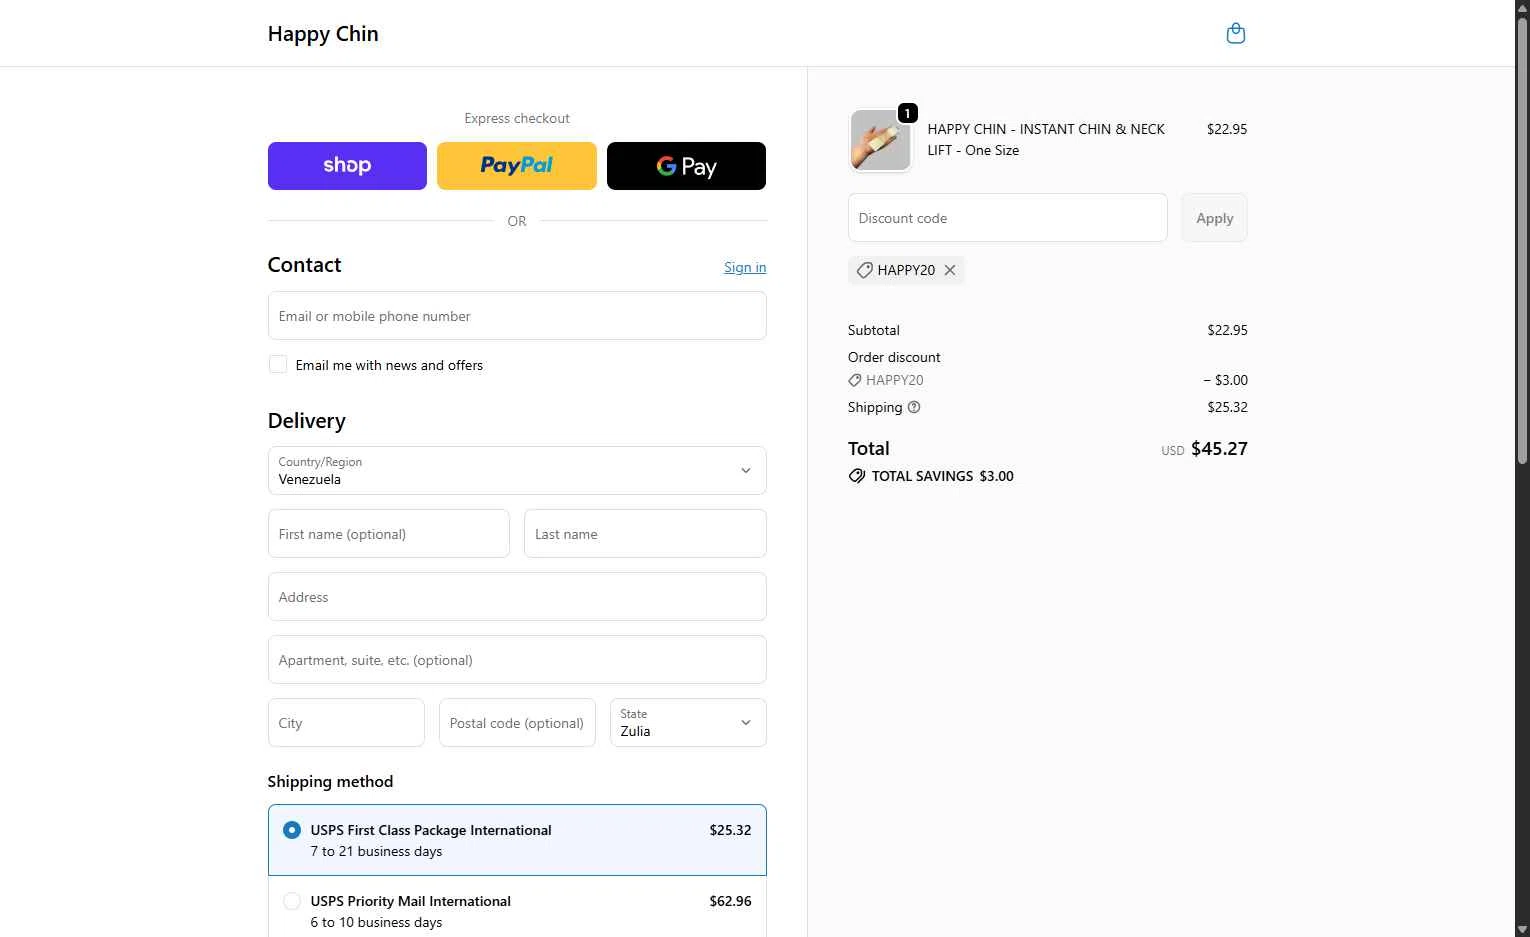Viewport: 1530px width, 937px height.
Task: Choose PayPal express checkout
Action: click(x=517, y=166)
